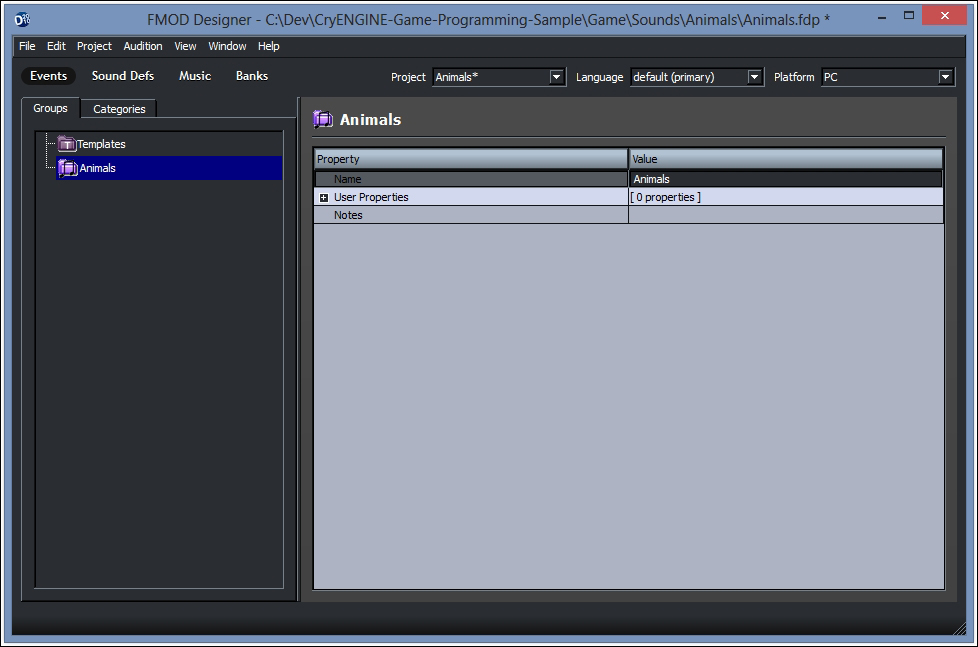
Task: Open the Project dropdown arrow
Action: 556,77
